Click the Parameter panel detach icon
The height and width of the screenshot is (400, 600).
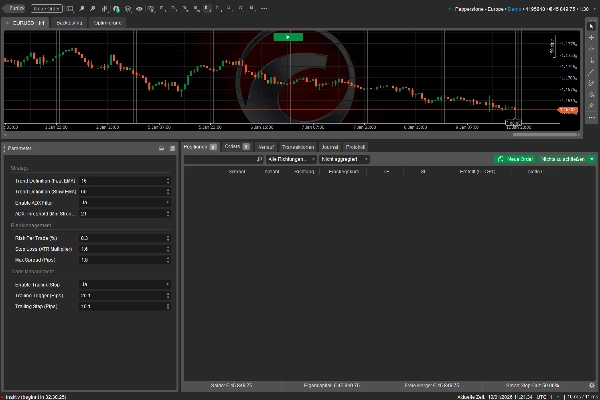click(161, 149)
